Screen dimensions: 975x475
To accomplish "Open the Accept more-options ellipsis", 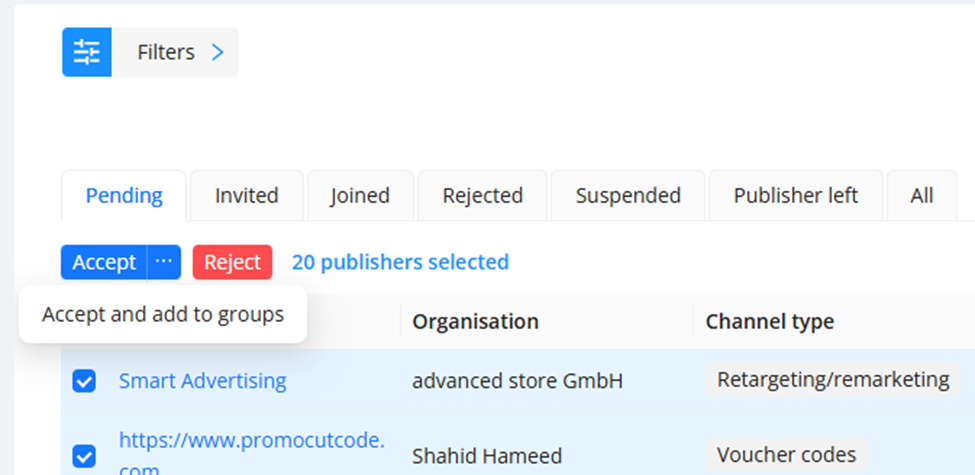I will tap(164, 262).
